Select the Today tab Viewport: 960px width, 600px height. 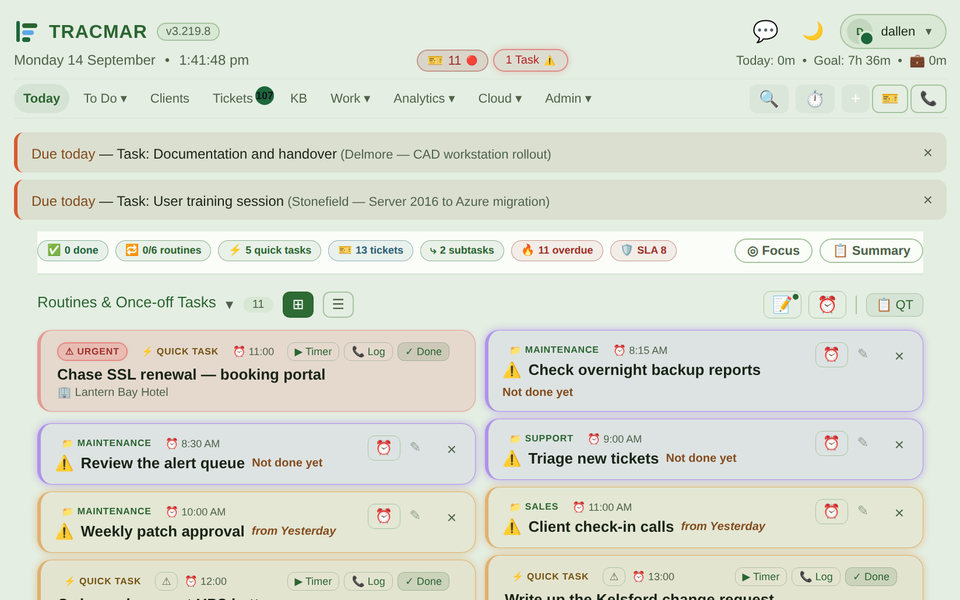[x=42, y=99]
